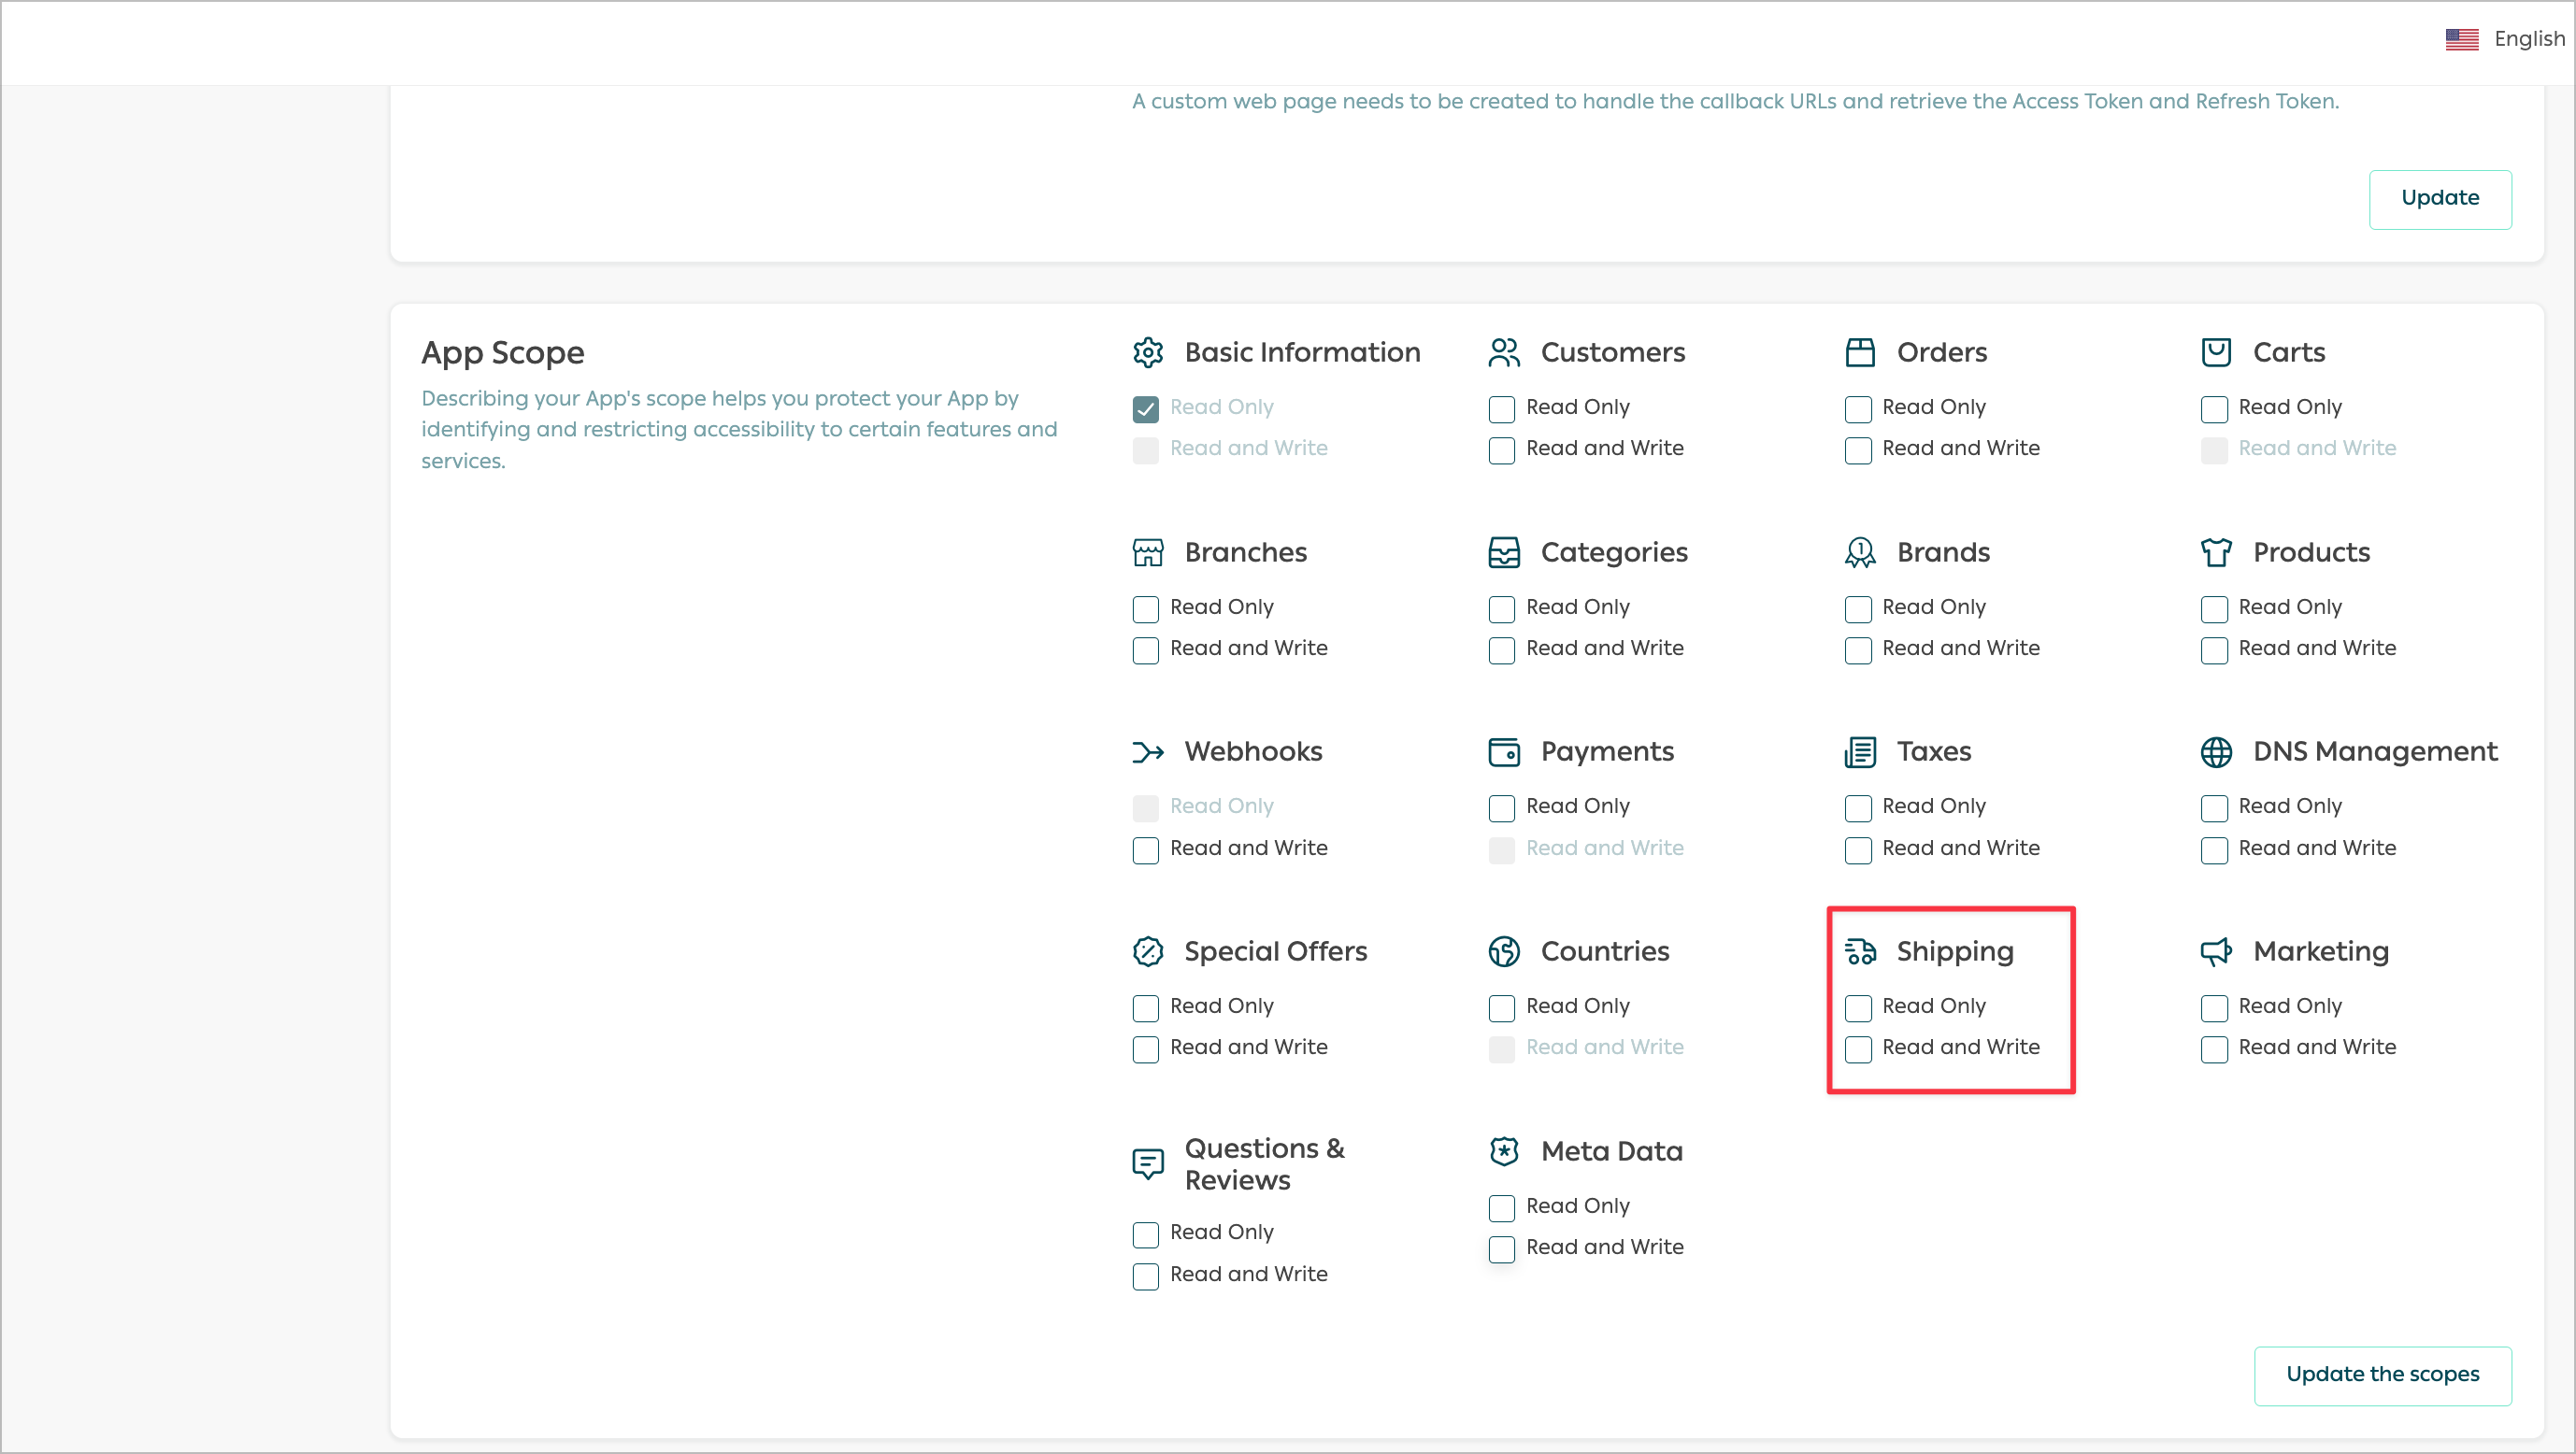
Task: Check Taxes Read Only
Action: (1857, 808)
